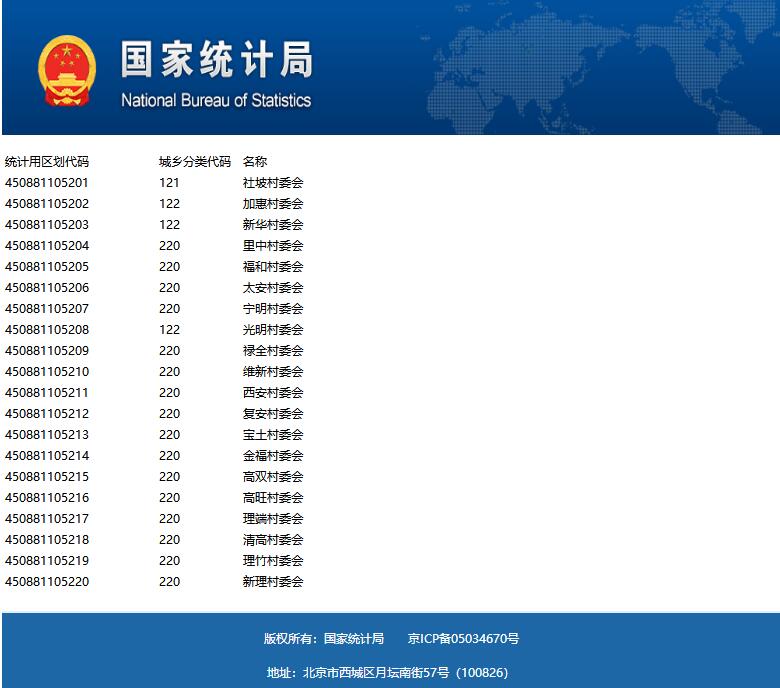This screenshot has width=780, height=688.
Task: Click 宁明村委会 name
Action: [273, 308]
